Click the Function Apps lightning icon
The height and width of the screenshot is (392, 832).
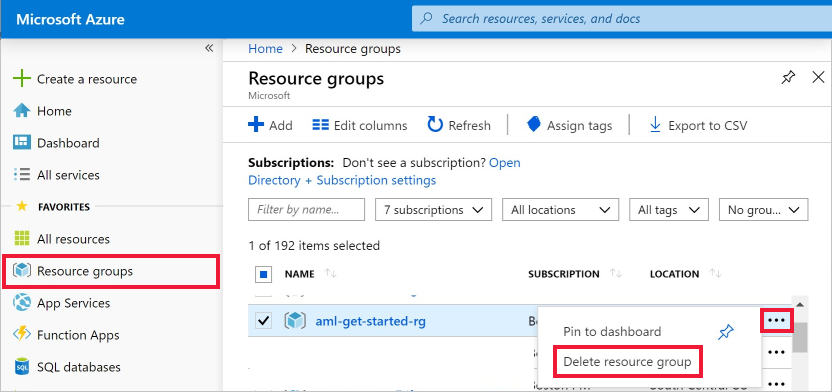point(22,335)
